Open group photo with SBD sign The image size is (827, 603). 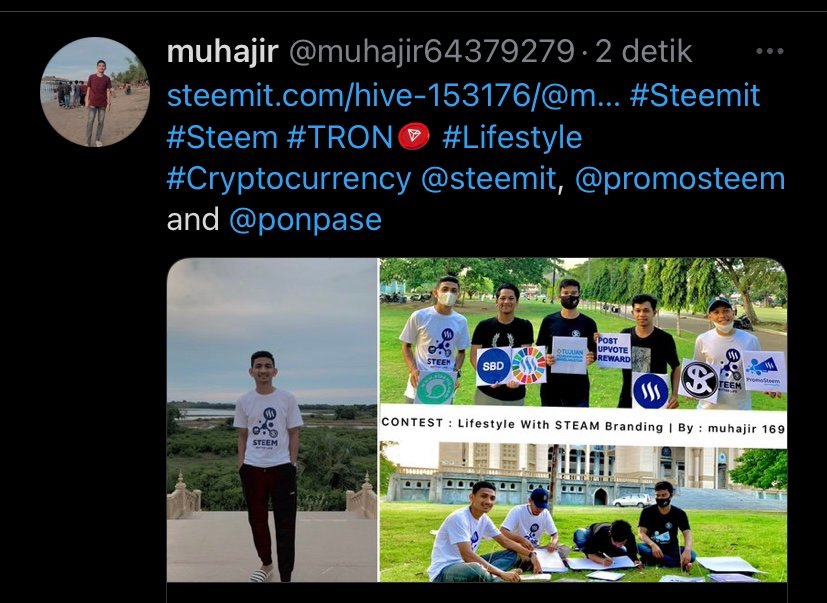pyautogui.click(x=583, y=332)
